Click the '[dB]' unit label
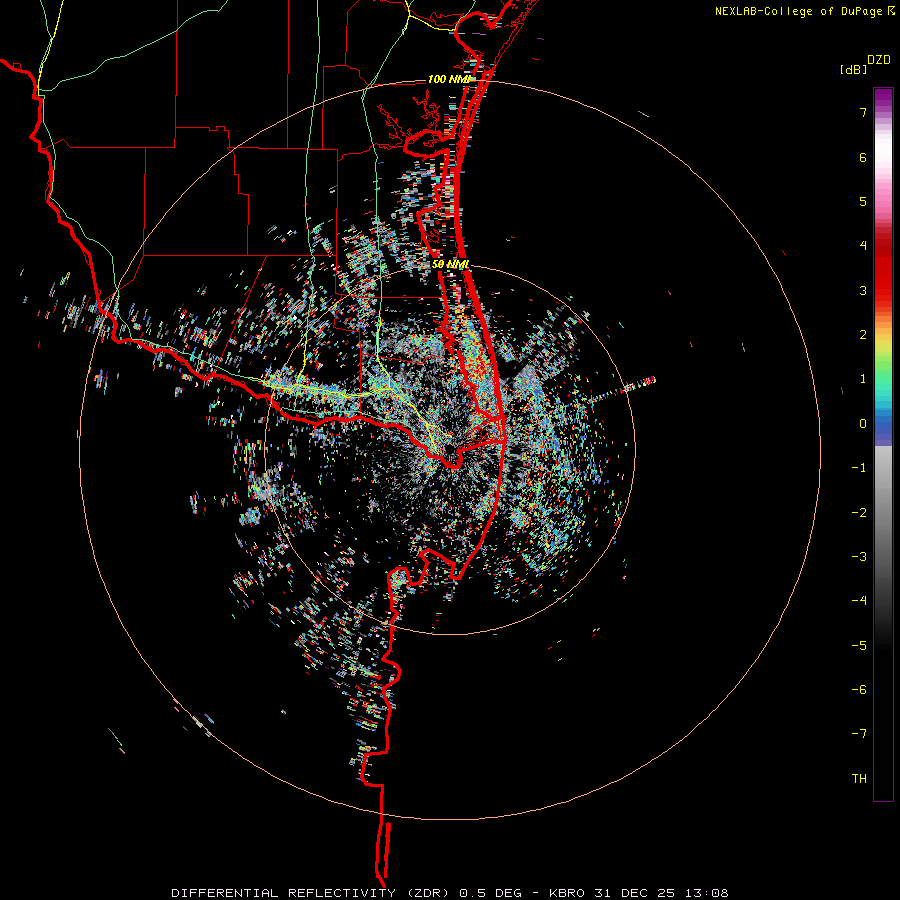900x900 pixels. coord(854,69)
